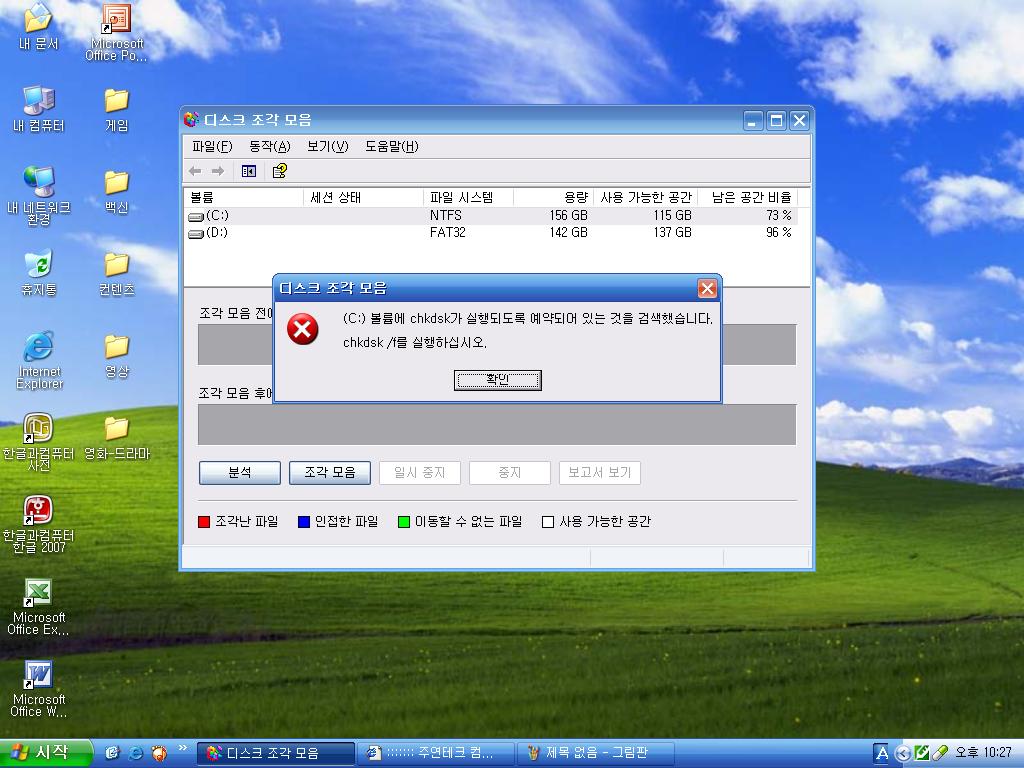Open the Microsoft Office PowerPoint desktop shortcut
Screen dimensions: 1024x768
coord(116,31)
